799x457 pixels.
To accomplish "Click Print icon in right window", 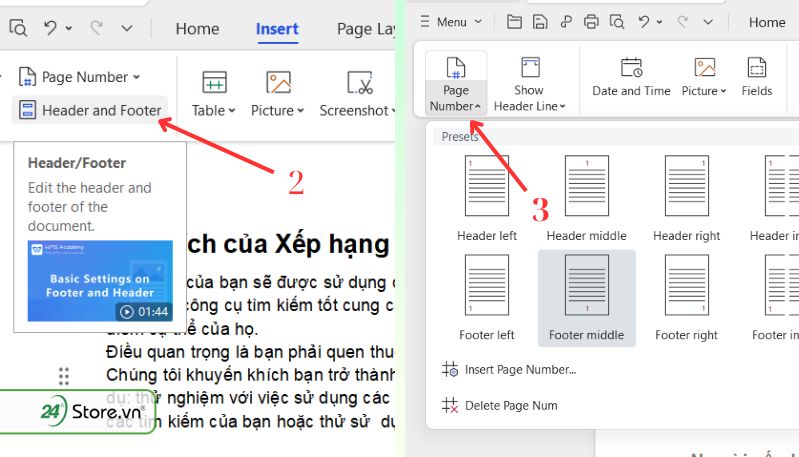I will pyautogui.click(x=591, y=21).
